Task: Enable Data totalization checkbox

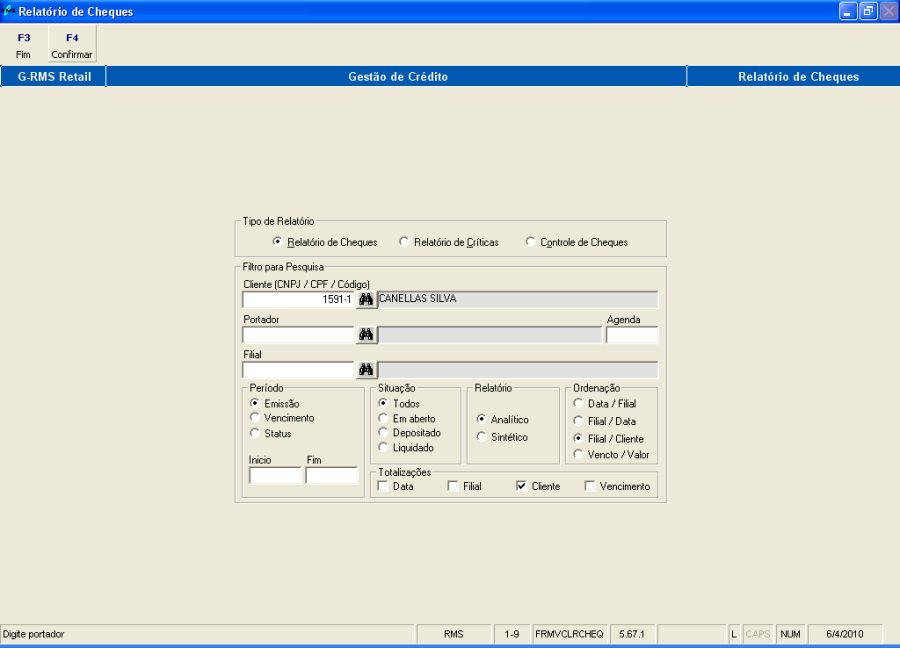Action: (x=383, y=486)
